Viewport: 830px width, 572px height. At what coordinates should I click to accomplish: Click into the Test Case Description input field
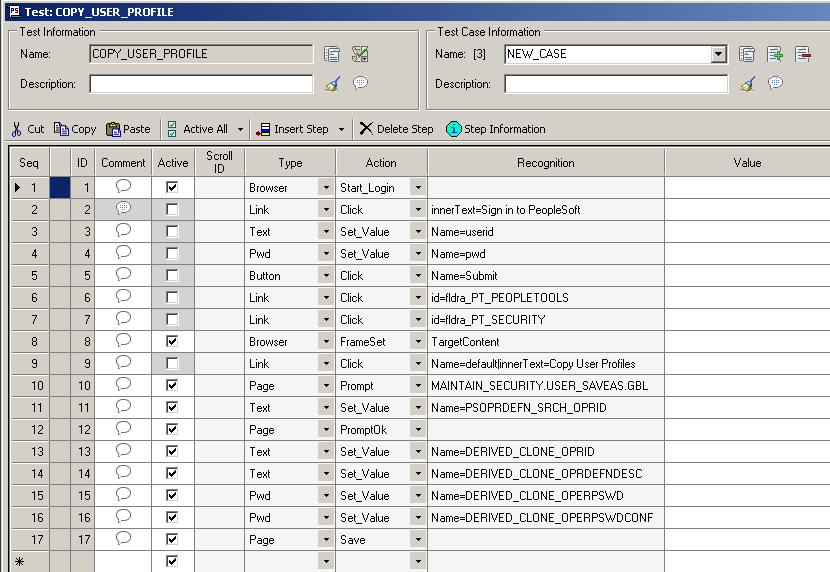pyautogui.click(x=616, y=84)
